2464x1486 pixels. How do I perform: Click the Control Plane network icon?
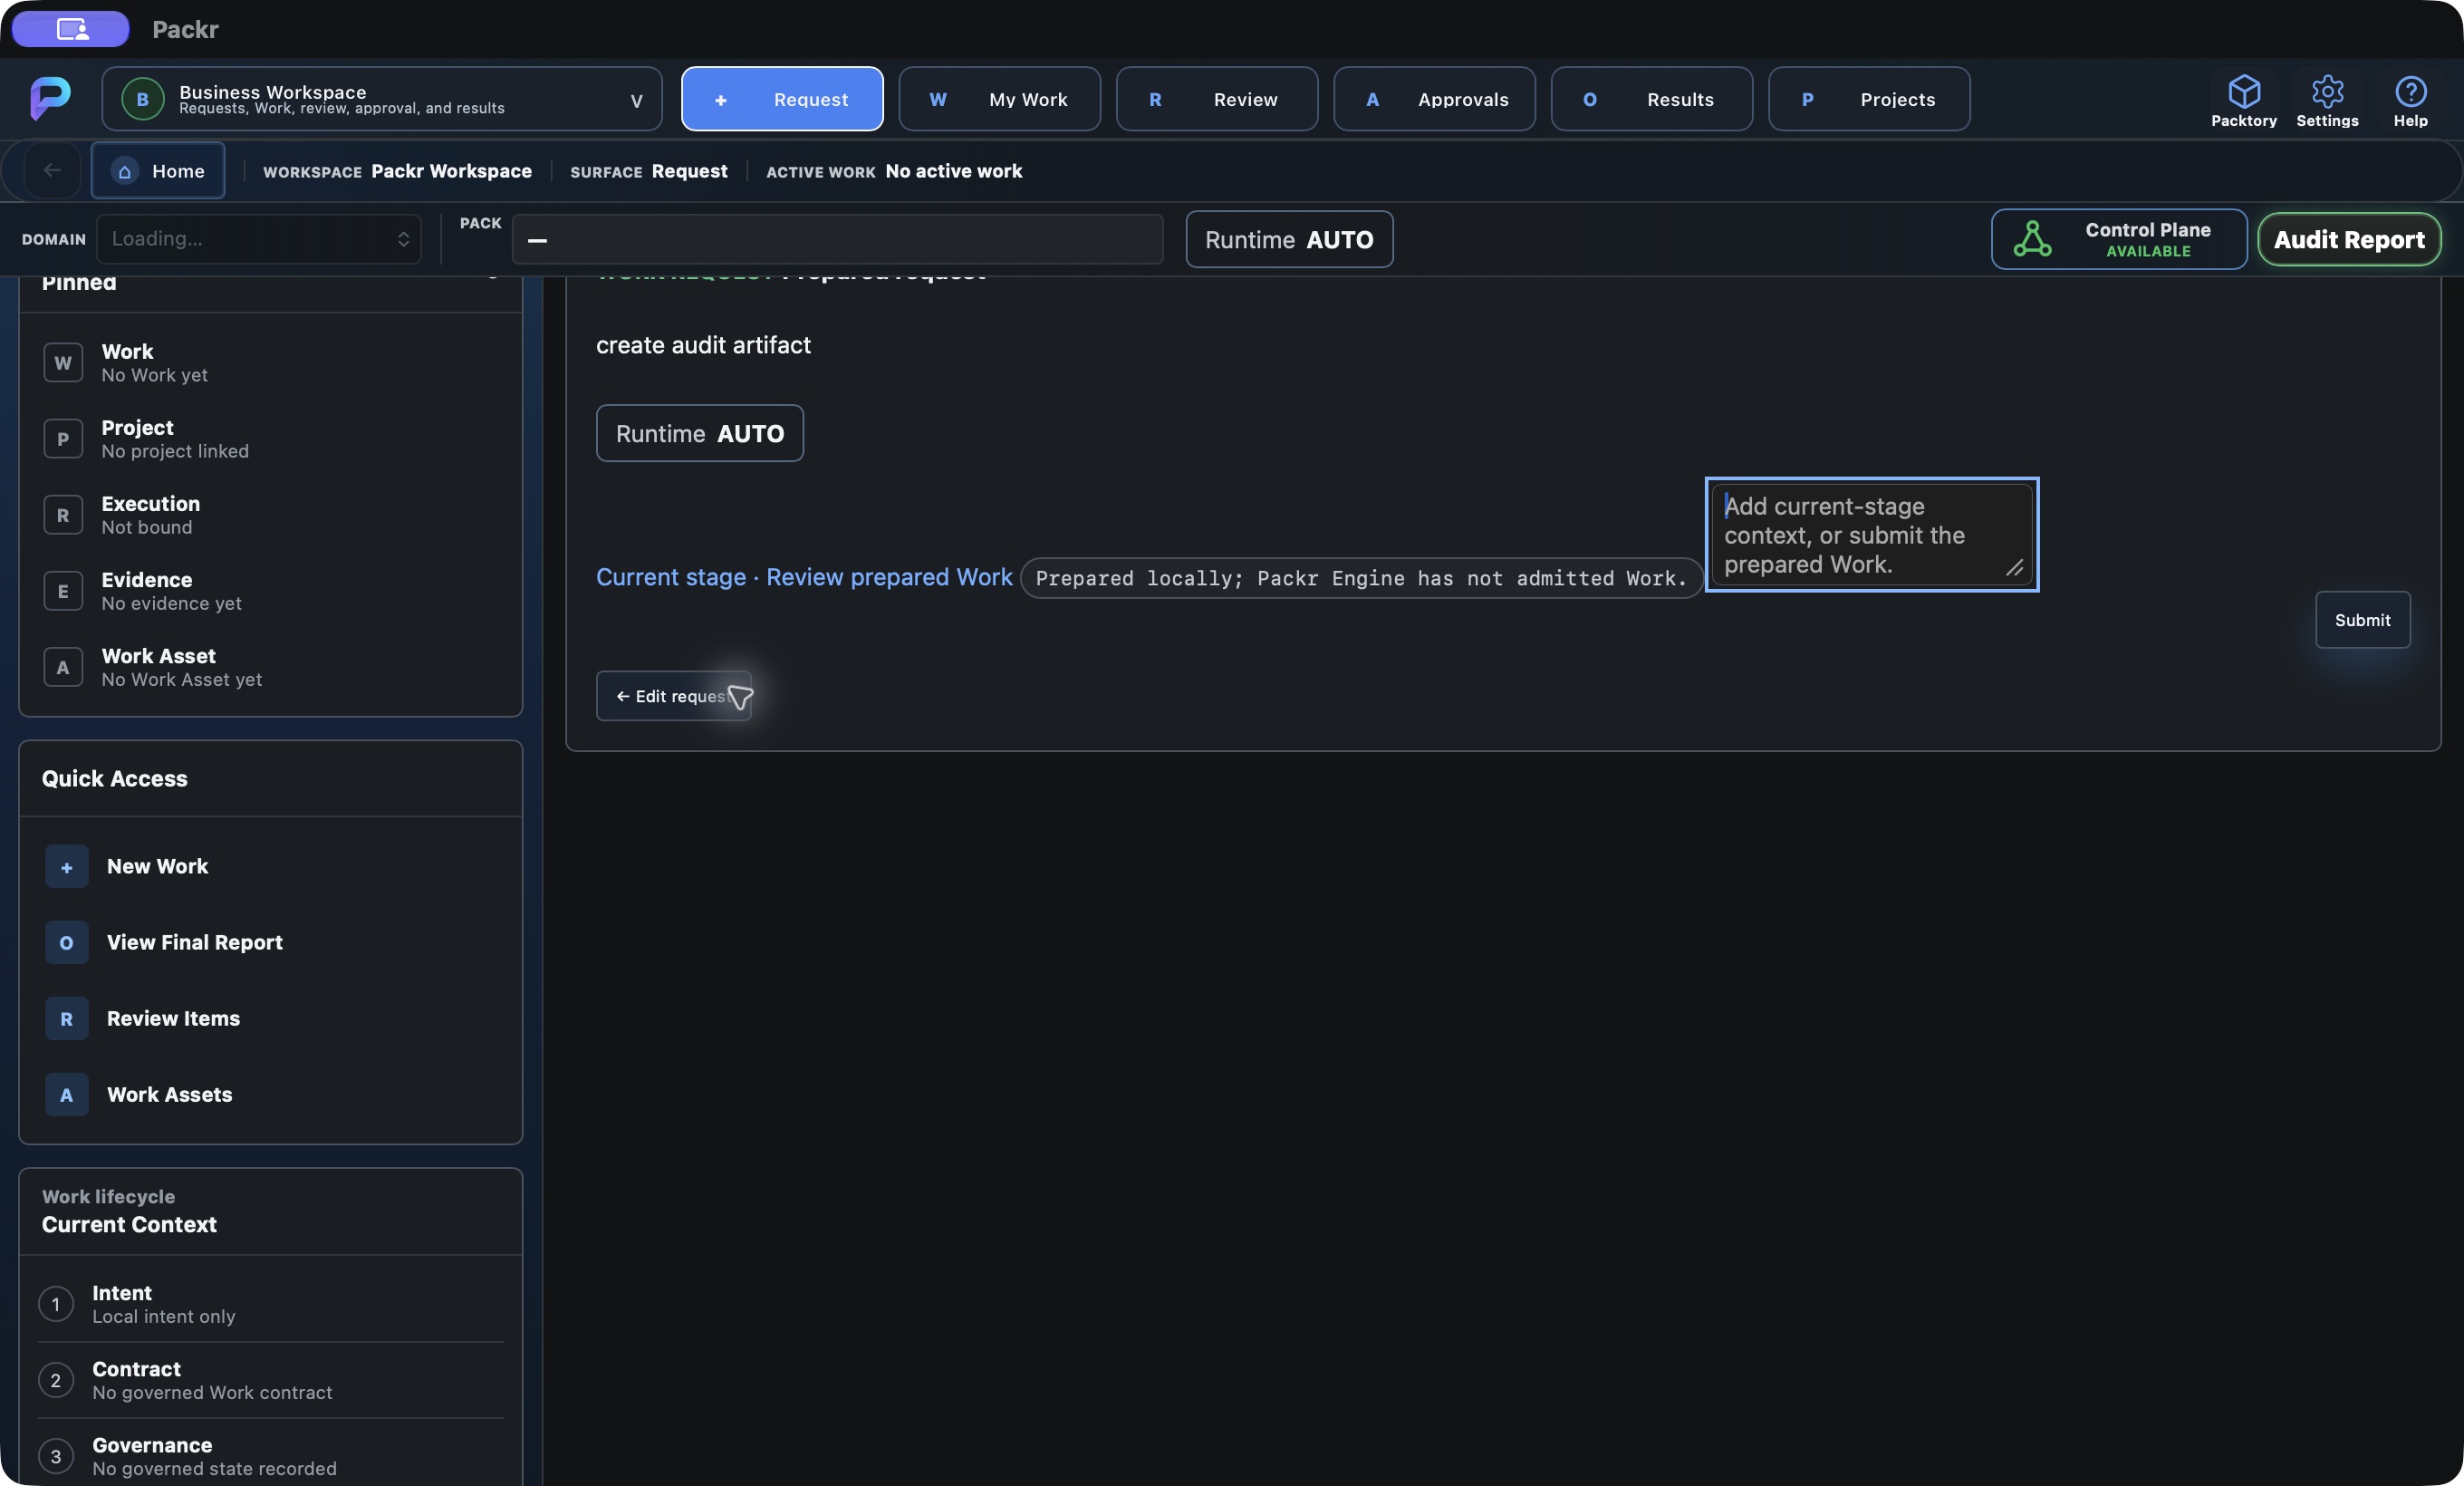coord(2032,239)
